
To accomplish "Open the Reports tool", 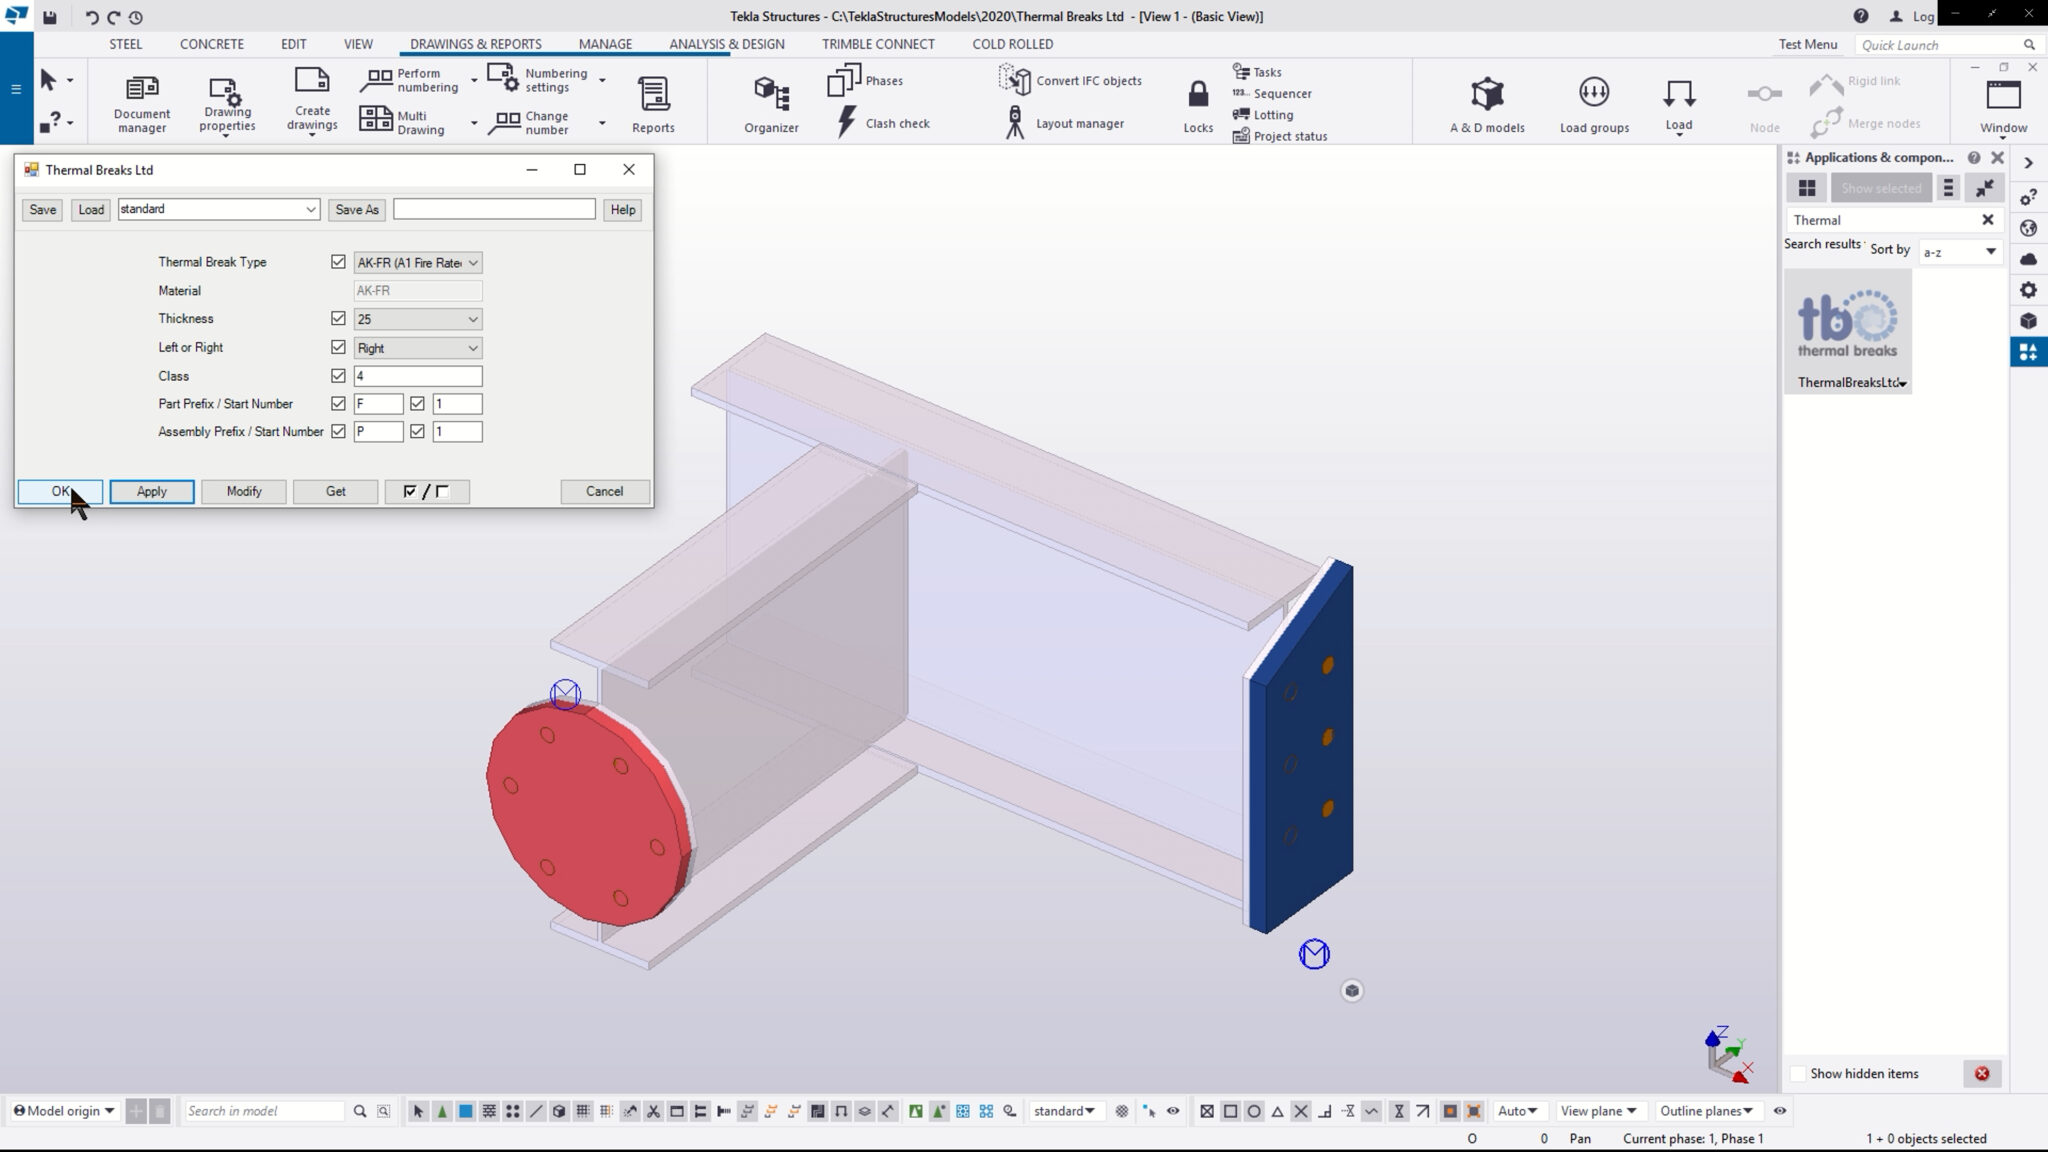I will [652, 100].
